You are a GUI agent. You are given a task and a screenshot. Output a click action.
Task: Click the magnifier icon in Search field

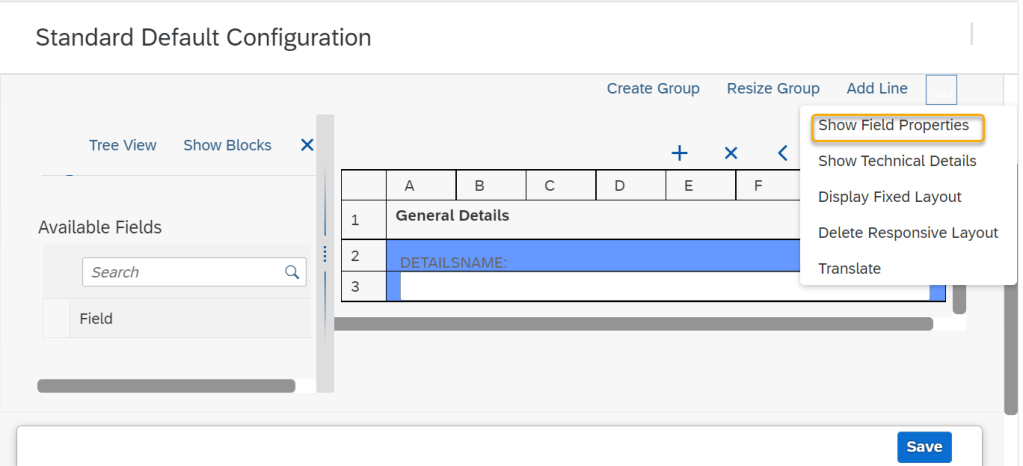tap(292, 272)
